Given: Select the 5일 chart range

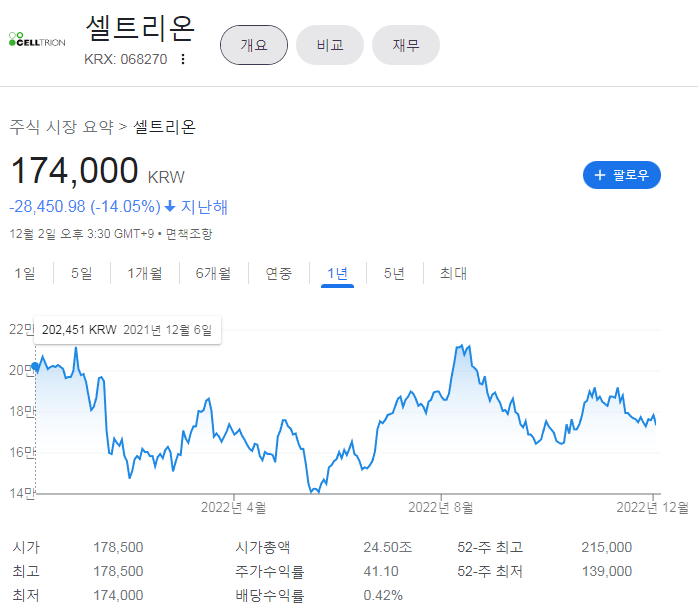Looking at the screenshot, I should point(81,273).
